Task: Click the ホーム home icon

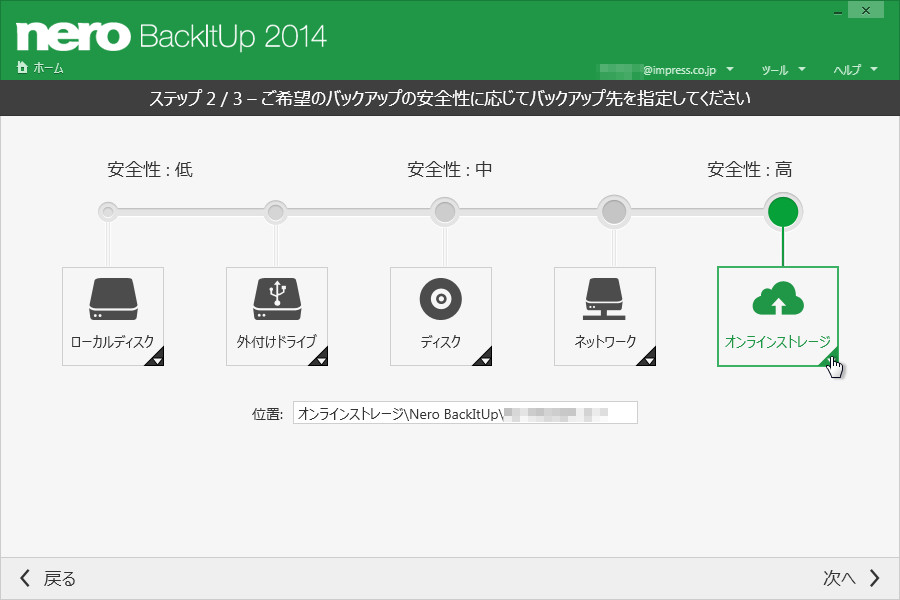Action: click(x=22, y=67)
